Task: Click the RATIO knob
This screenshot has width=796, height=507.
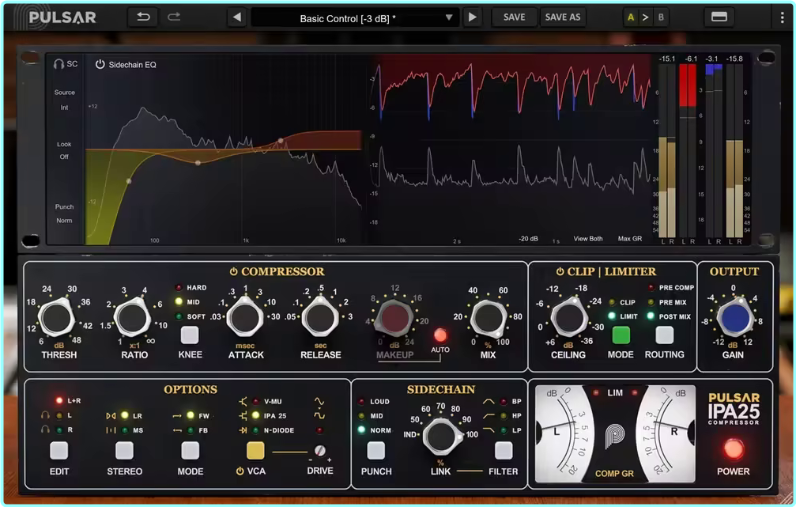Action: coord(132,318)
